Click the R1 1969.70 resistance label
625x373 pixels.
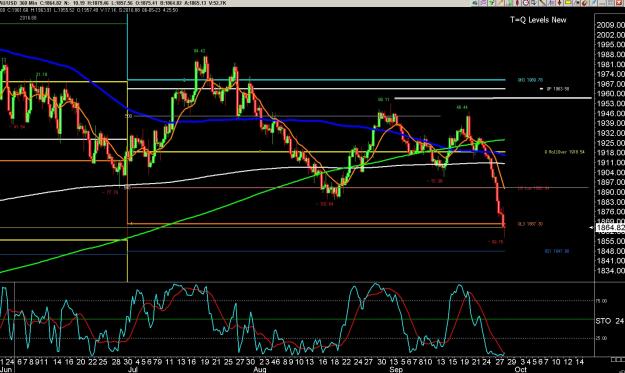[x=530, y=80]
